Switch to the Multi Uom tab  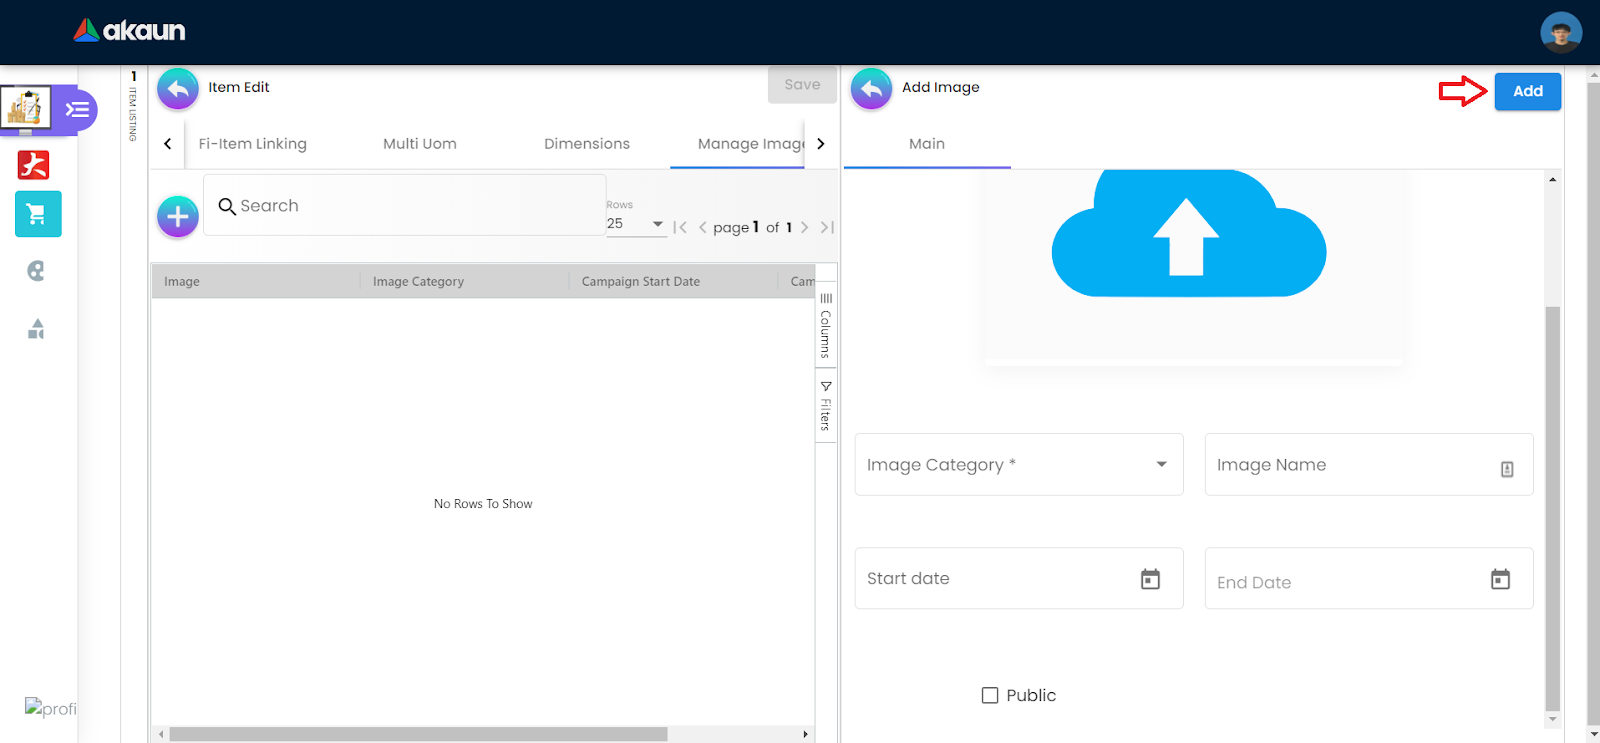tap(420, 144)
